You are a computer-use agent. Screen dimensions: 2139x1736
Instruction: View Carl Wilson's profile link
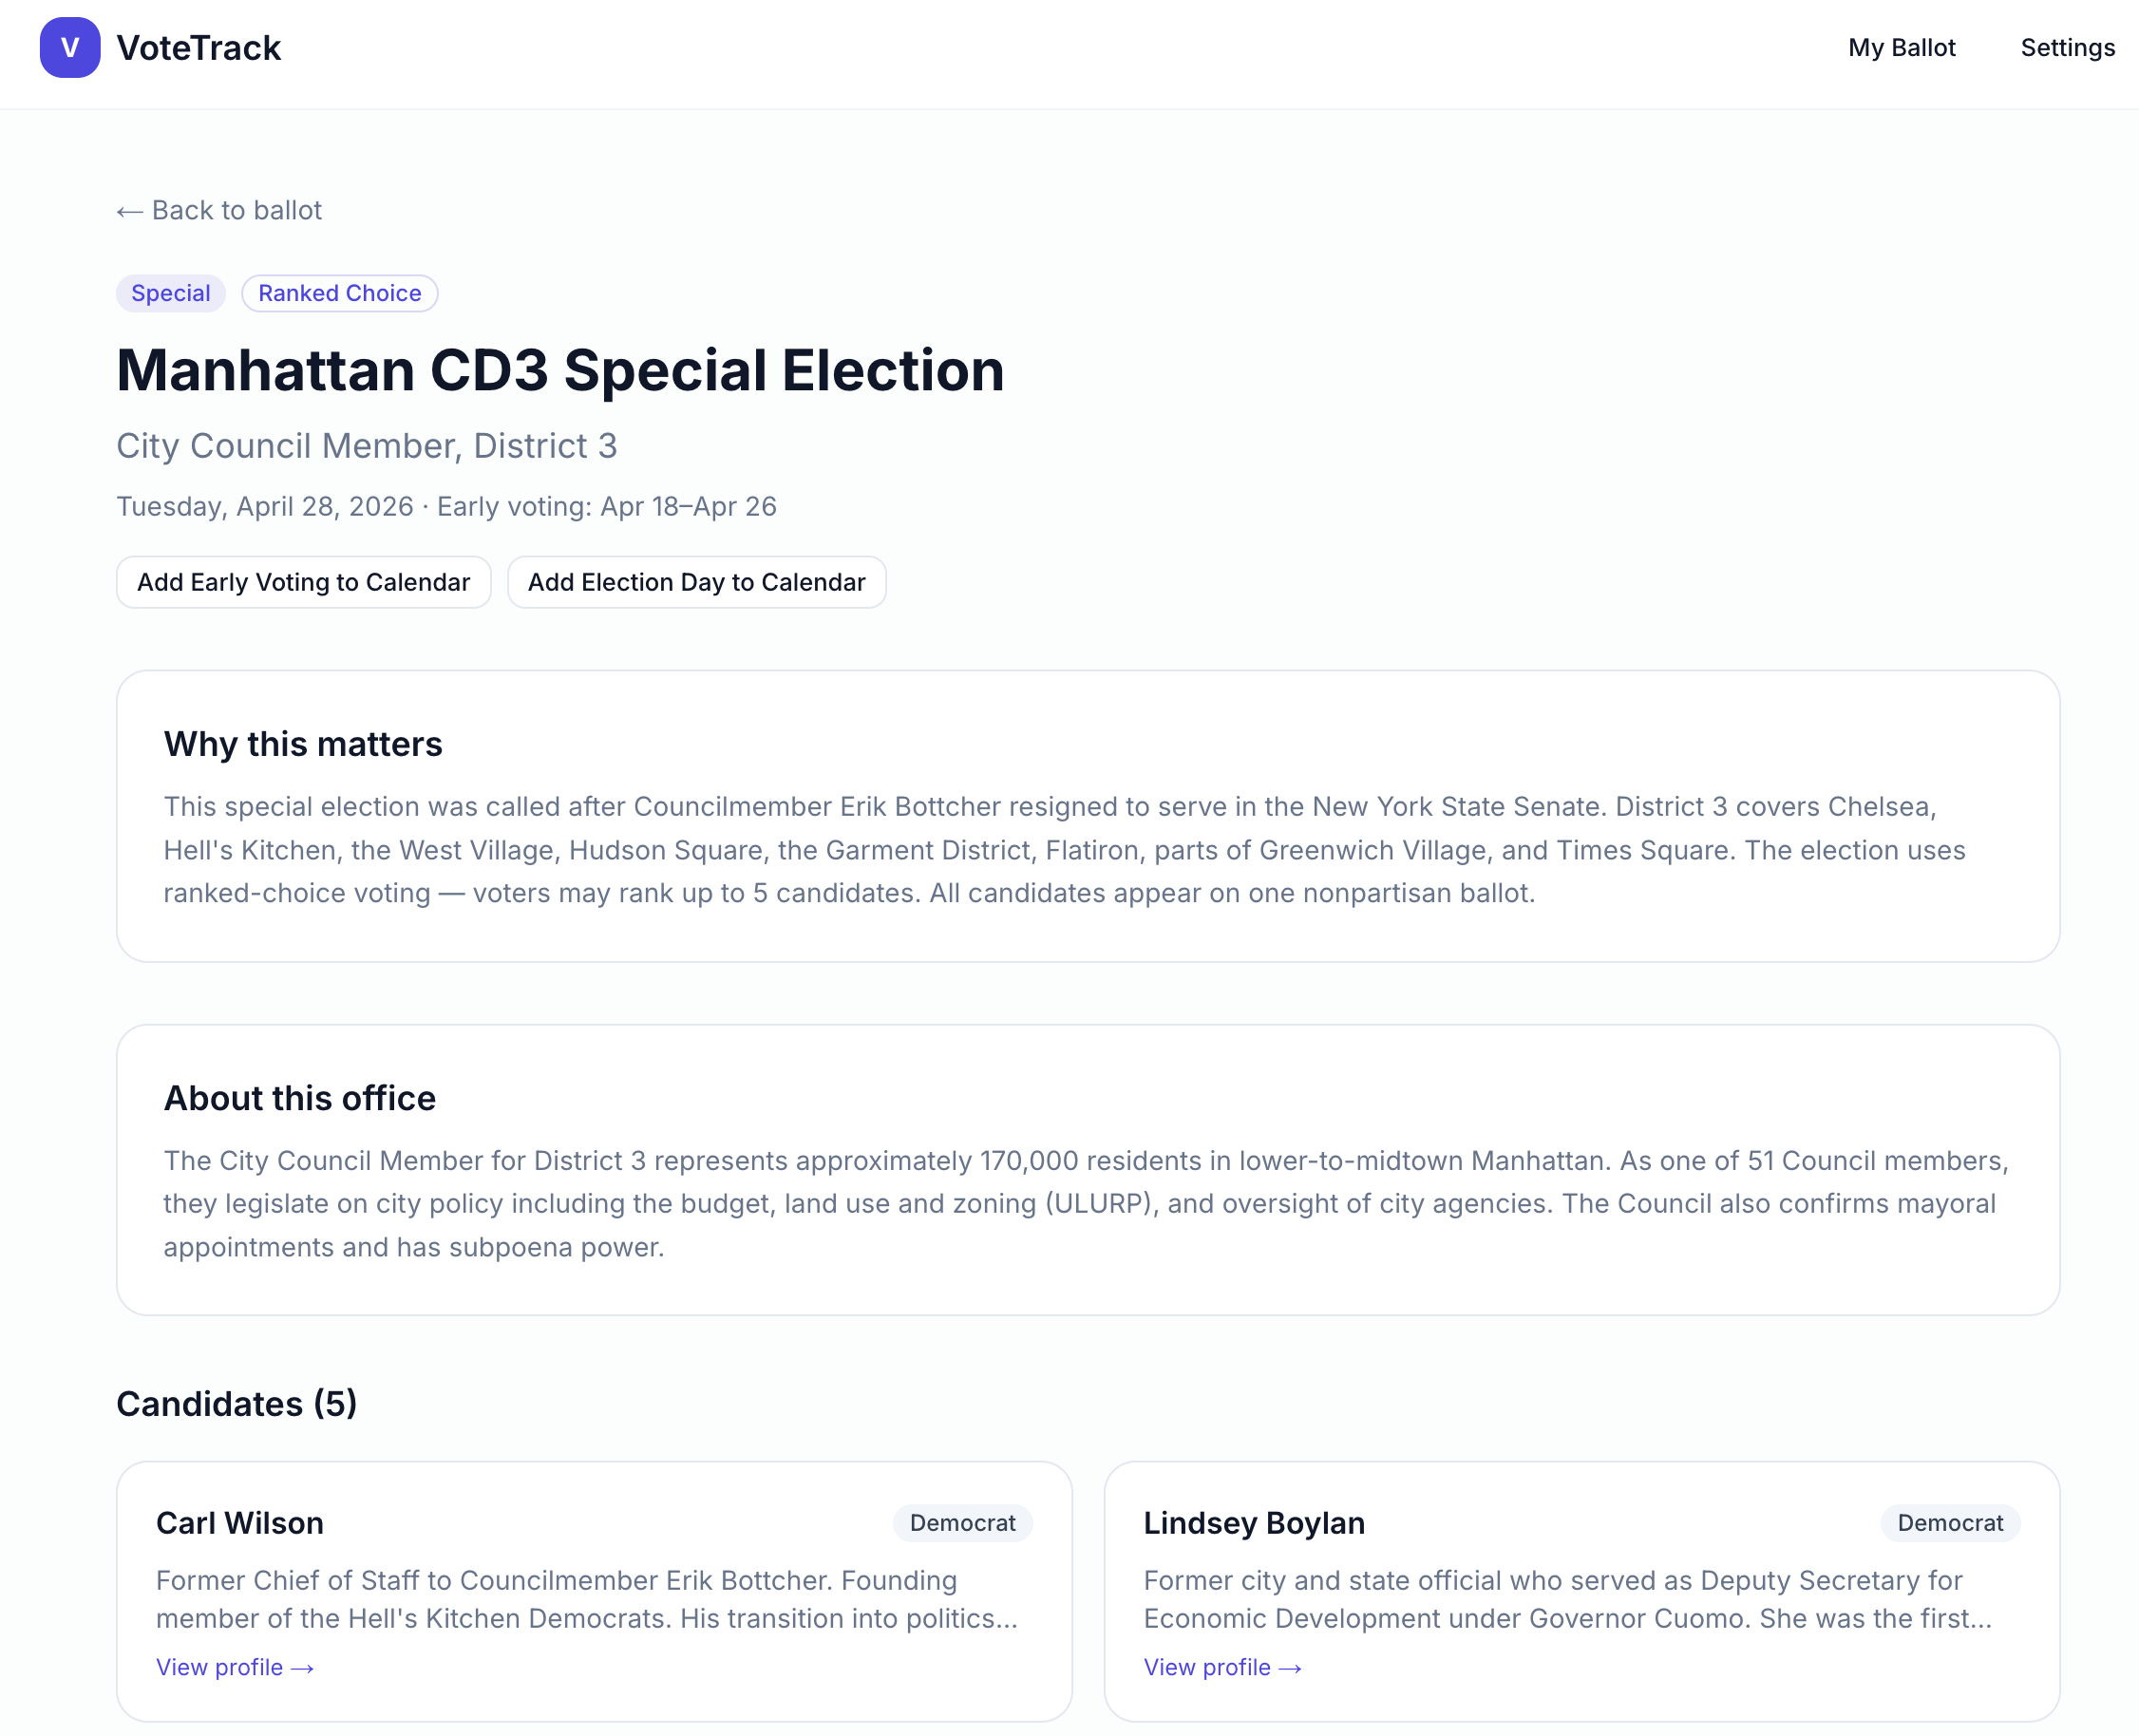[x=235, y=1667]
